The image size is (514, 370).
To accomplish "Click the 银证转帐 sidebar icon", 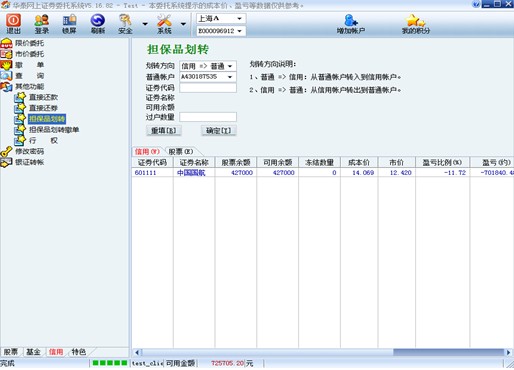I will point(6,162).
